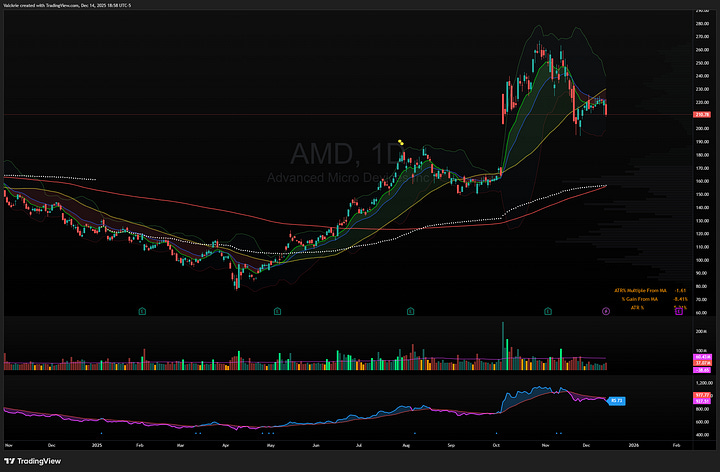Screen dimensions: 720x472
Task: Click the 160.00 price axis label
Action: click(x=702, y=181)
